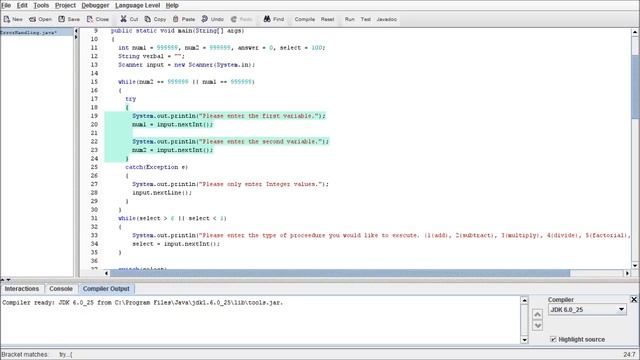Select ErrorHandling.java in file list
This screenshot has width=640, height=360.
point(37,32)
